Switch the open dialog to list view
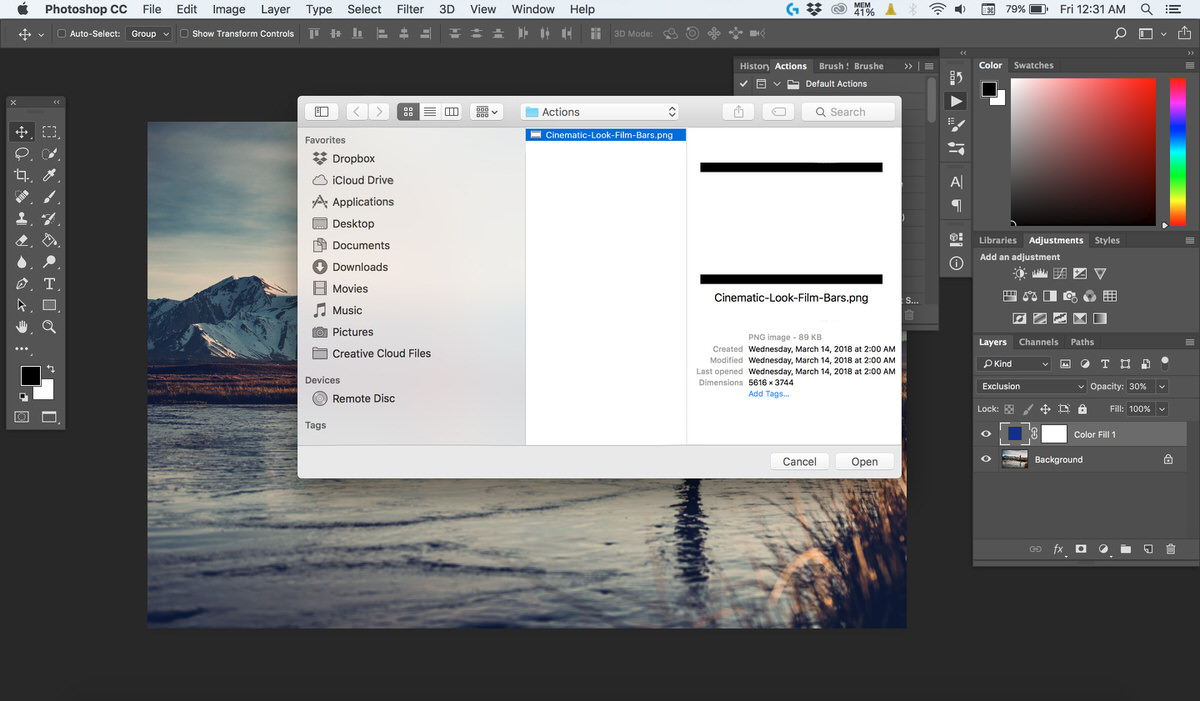Screen dimensions: 1200x701 pyautogui.click(x=430, y=111)
